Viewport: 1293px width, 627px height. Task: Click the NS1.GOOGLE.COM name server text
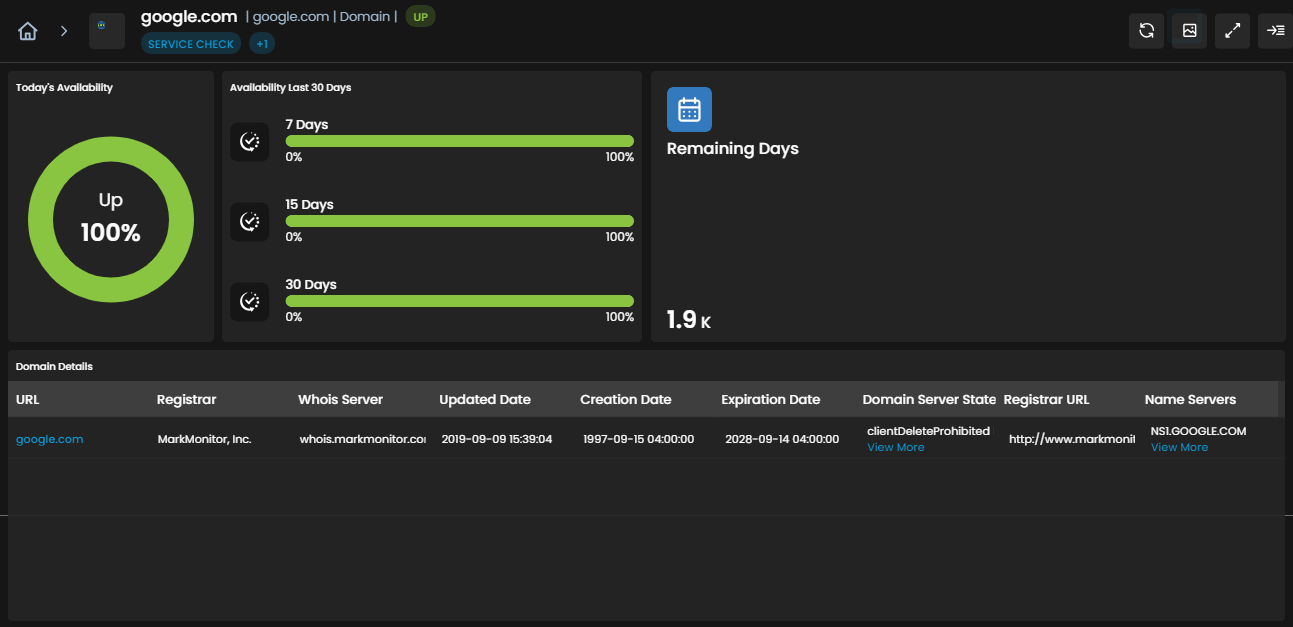[x=1198, y=431]
